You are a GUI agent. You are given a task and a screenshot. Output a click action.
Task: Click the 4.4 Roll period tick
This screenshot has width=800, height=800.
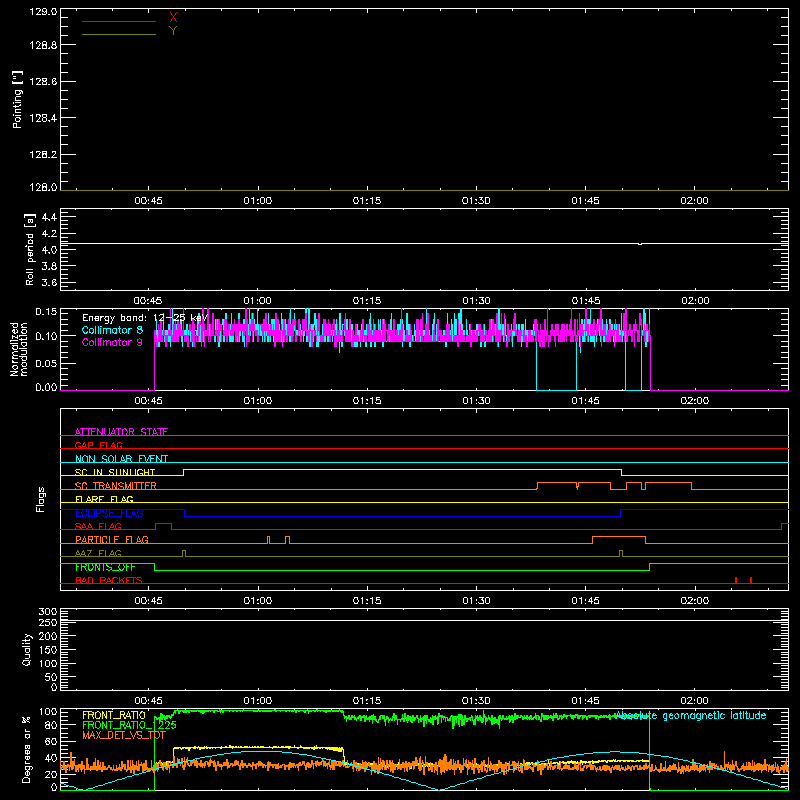[49, 217]
